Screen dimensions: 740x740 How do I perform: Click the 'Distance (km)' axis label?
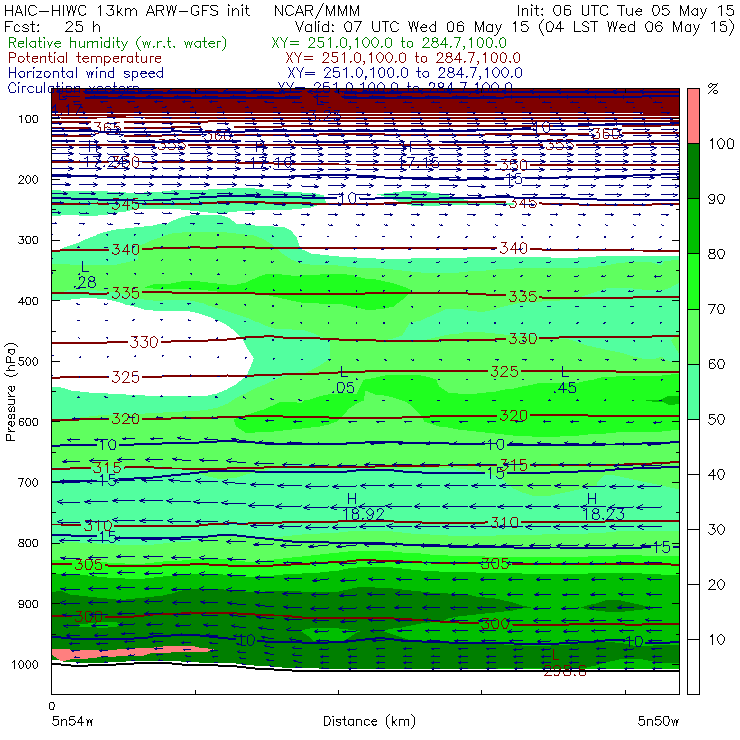click(369, 721)
